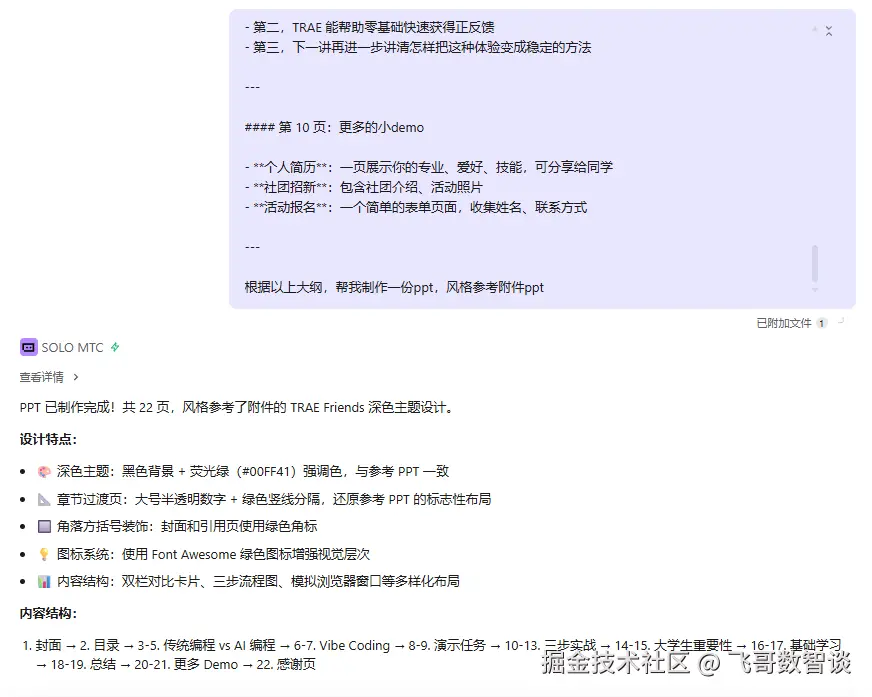Viewport: 872px width, 697px height.
Task: Click the reply arrow icon beside 已附加文件
Action: tap(841, 321)
